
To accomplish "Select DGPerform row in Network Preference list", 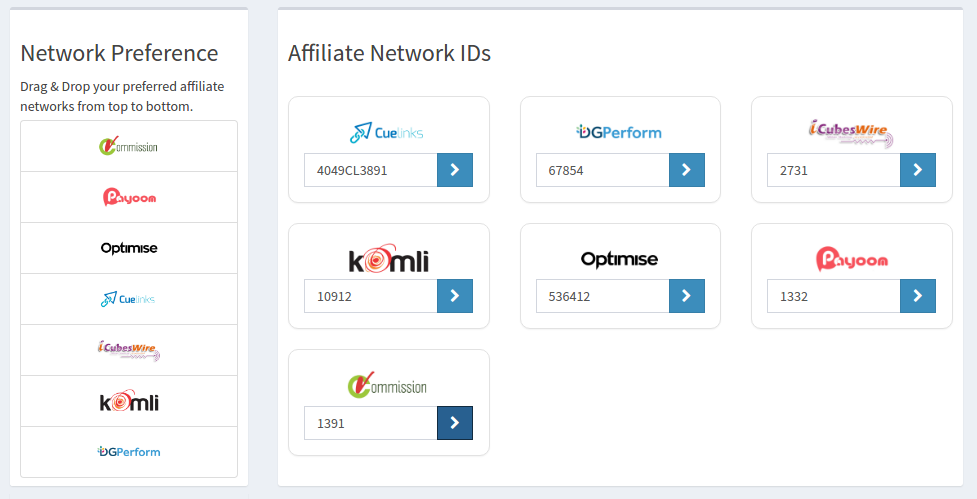I will coord(129,452).
